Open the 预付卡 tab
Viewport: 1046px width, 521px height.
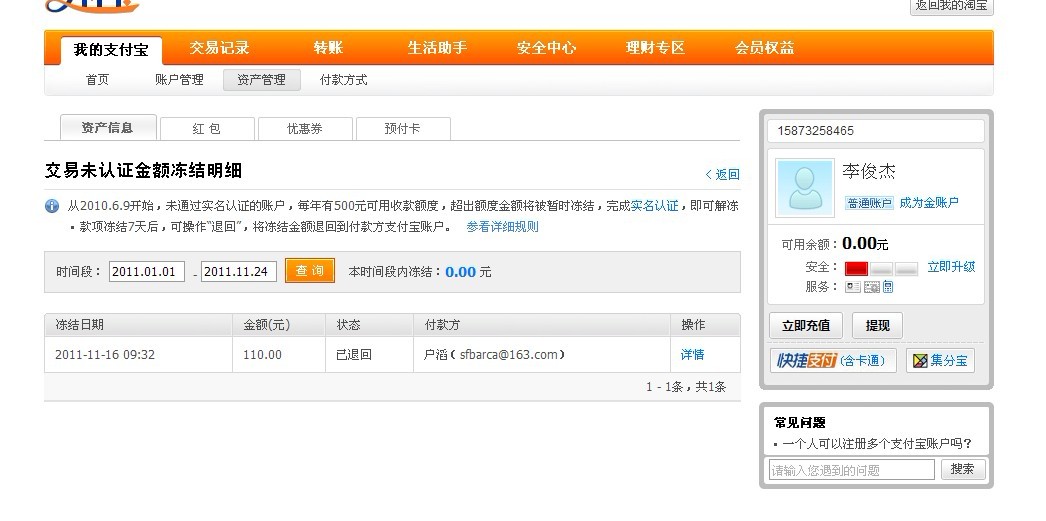pos(402,129)
